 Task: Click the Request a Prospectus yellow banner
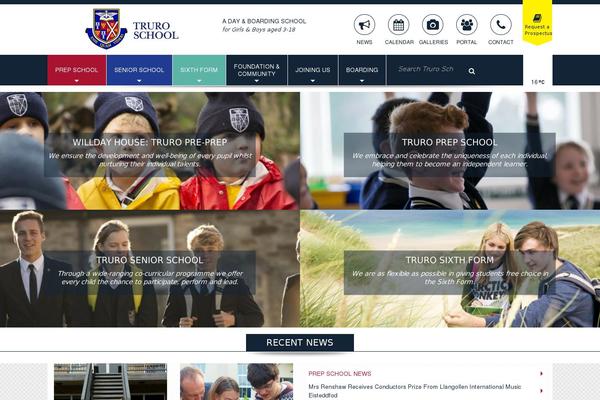537,22
